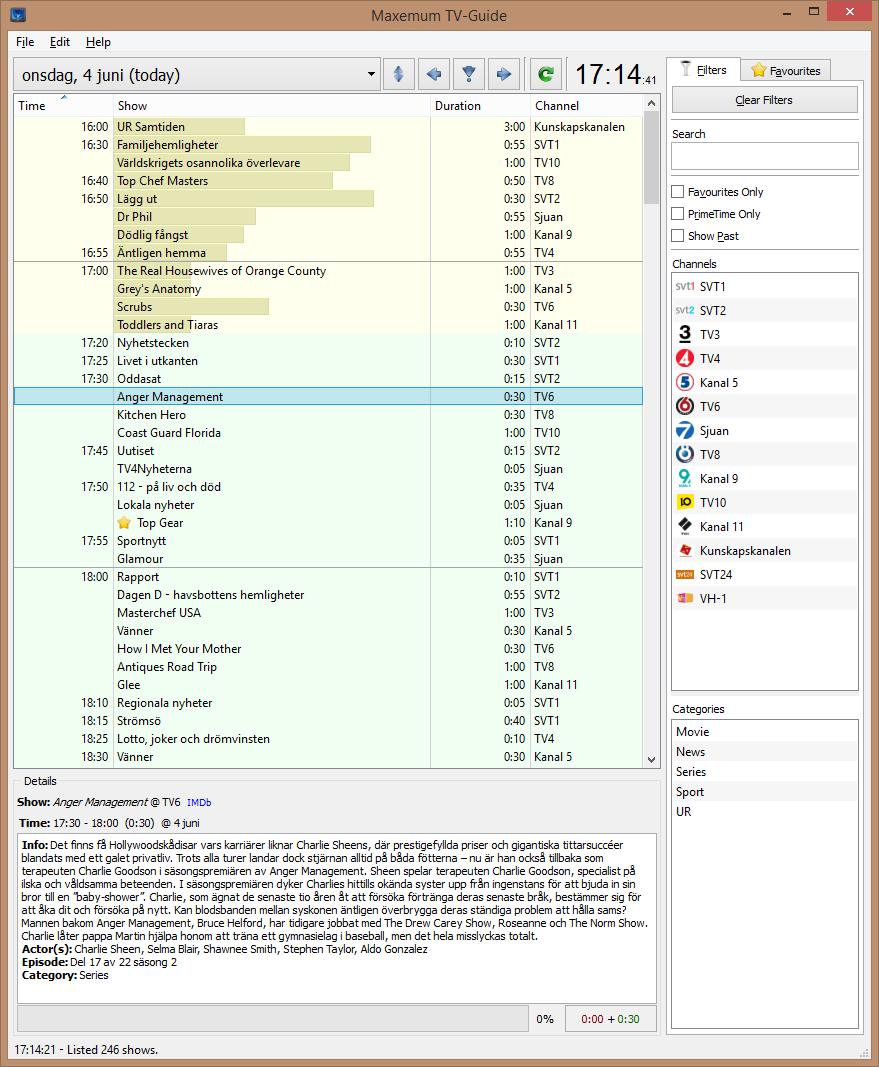879x1067 pixels.
Task: Go to the next day with right arrow
Action: pyautogui.click(x=503, y=74)
